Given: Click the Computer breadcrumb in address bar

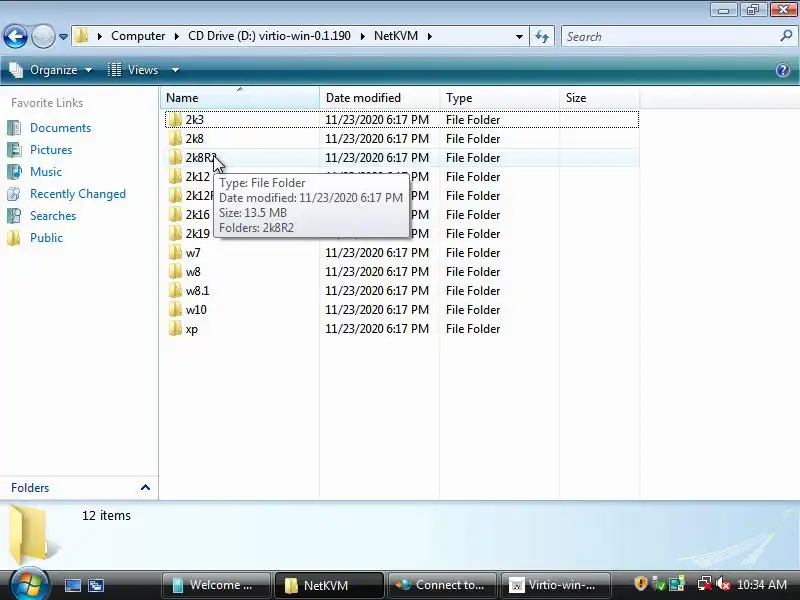Looking at the screenshot, I should [138, 36].
